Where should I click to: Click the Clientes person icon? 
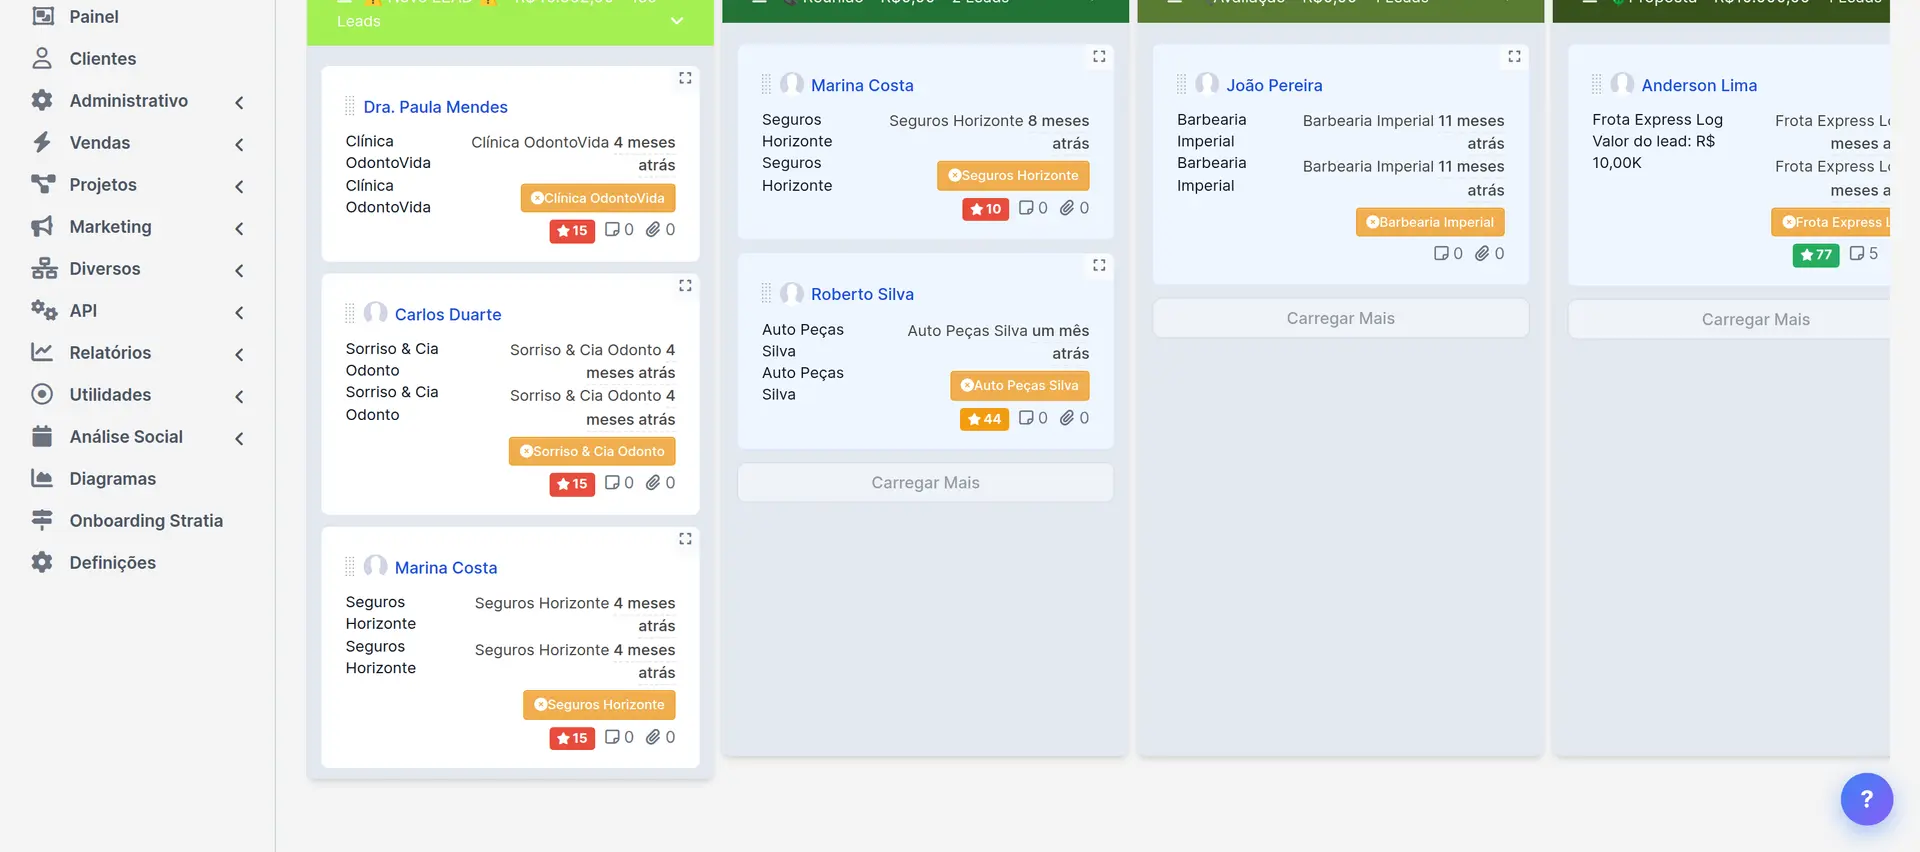pyautogui.click(x=42, y=58)
